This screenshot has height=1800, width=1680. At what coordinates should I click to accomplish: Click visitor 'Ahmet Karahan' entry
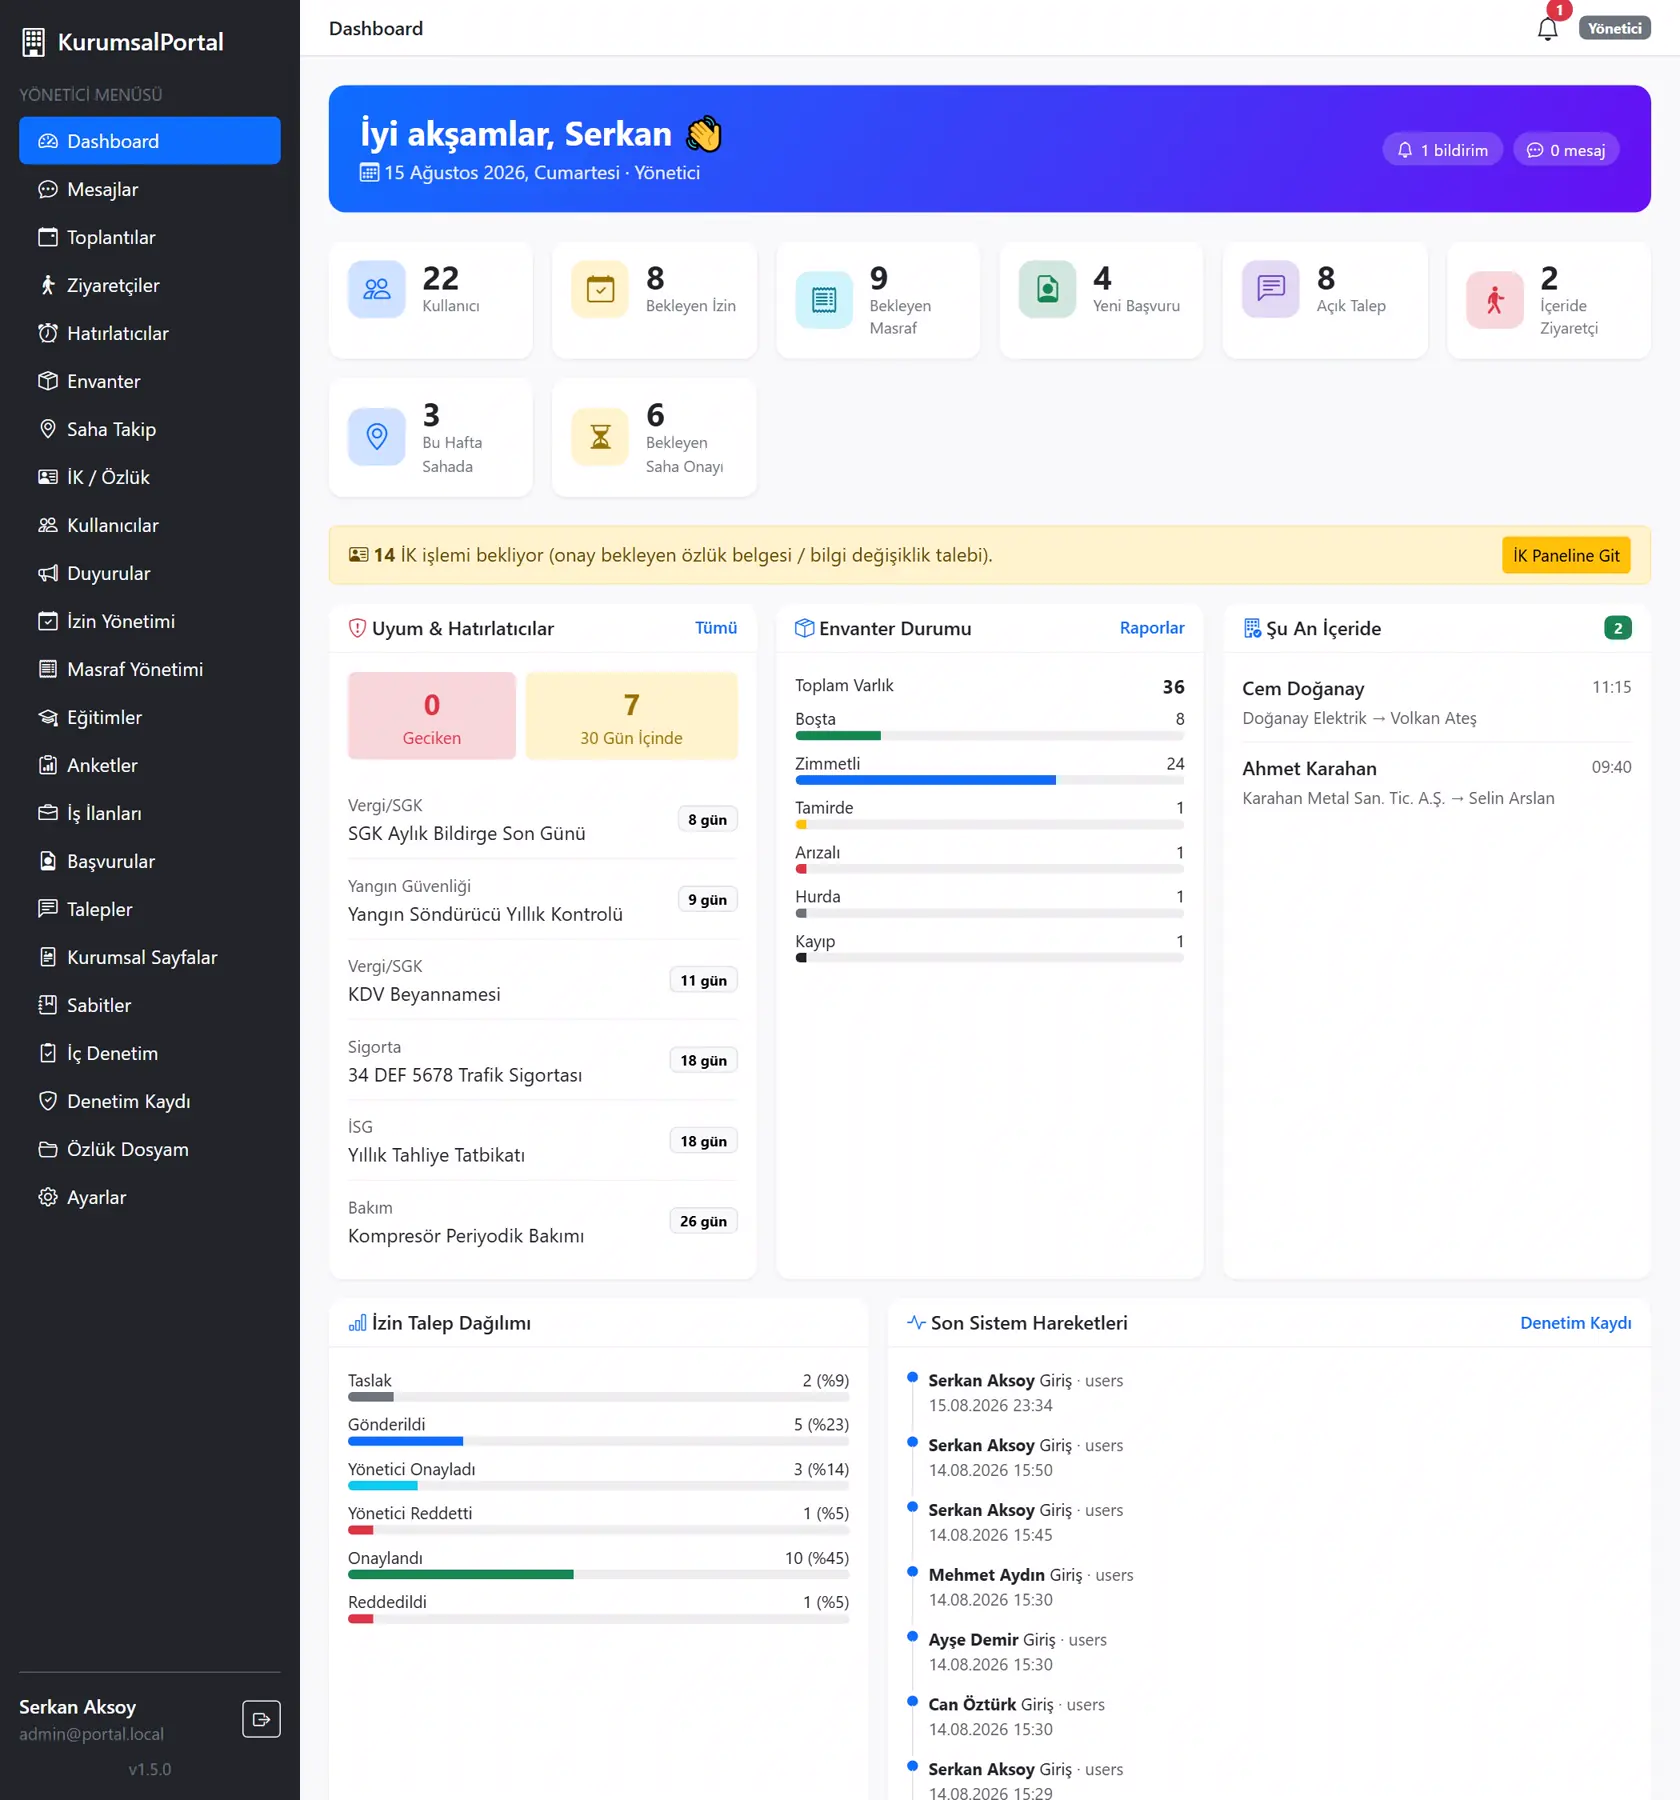(x=1437, y=782)
